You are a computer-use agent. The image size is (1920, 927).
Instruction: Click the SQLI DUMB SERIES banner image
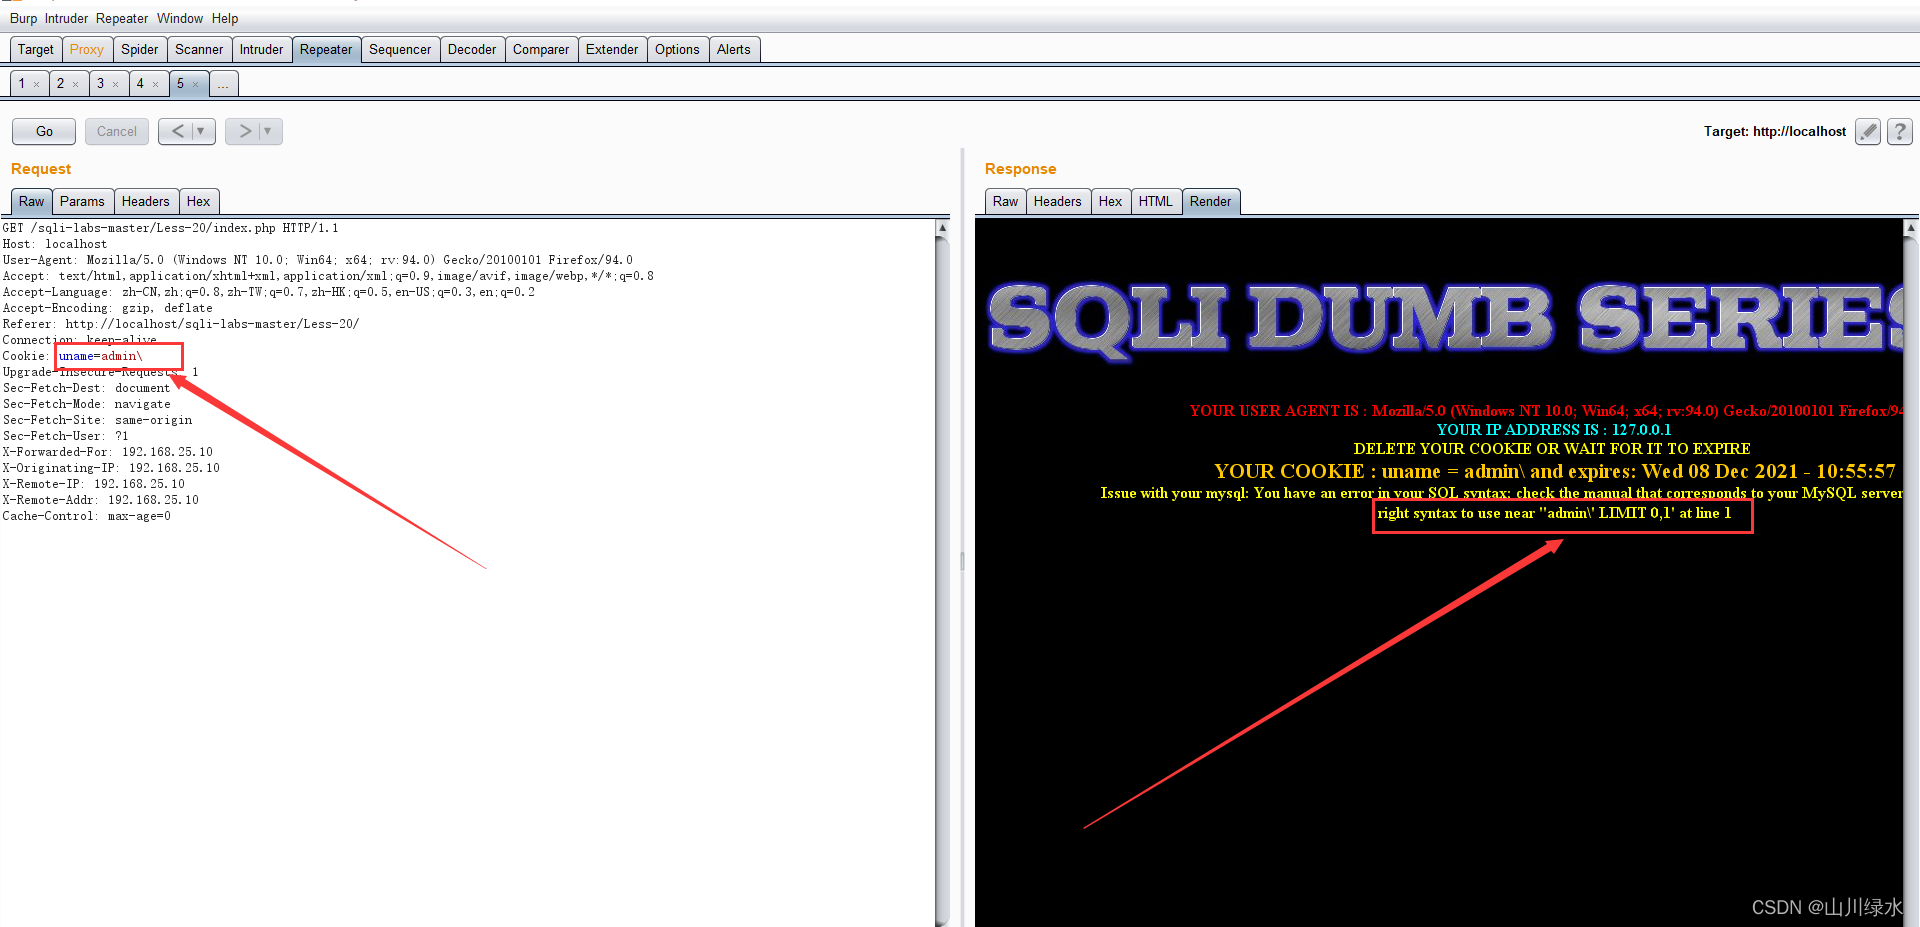coord(1446,319)
